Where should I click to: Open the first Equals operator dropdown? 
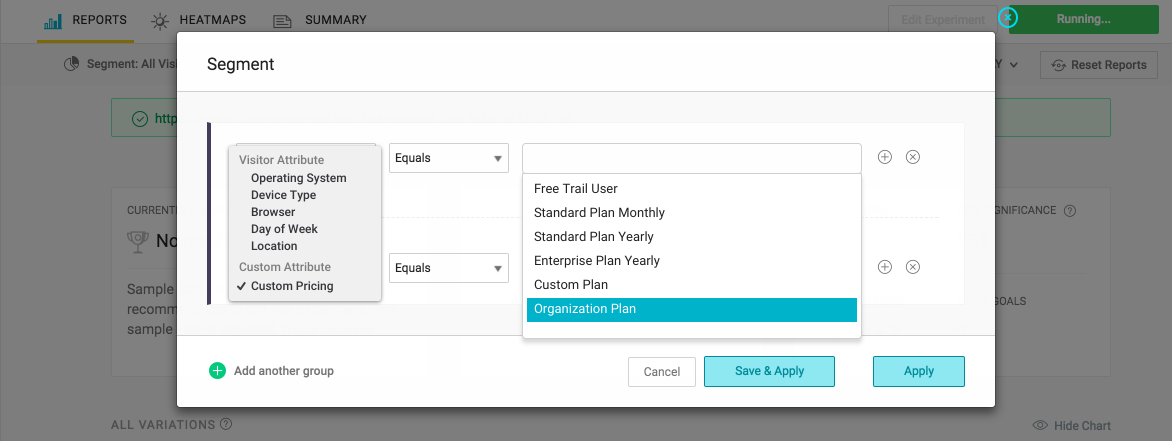coord(448,158)
